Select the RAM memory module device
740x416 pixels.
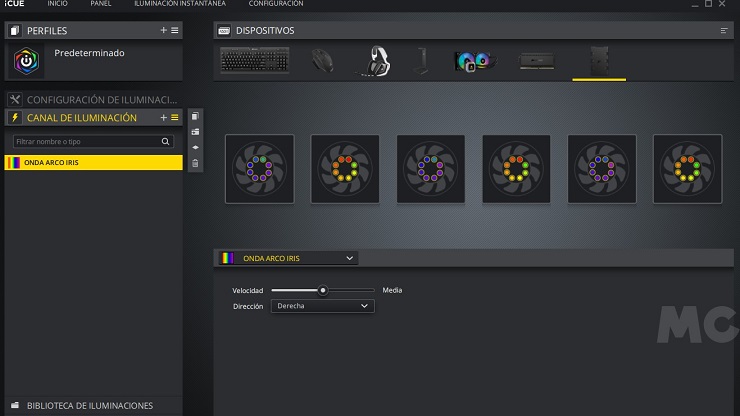536,61
